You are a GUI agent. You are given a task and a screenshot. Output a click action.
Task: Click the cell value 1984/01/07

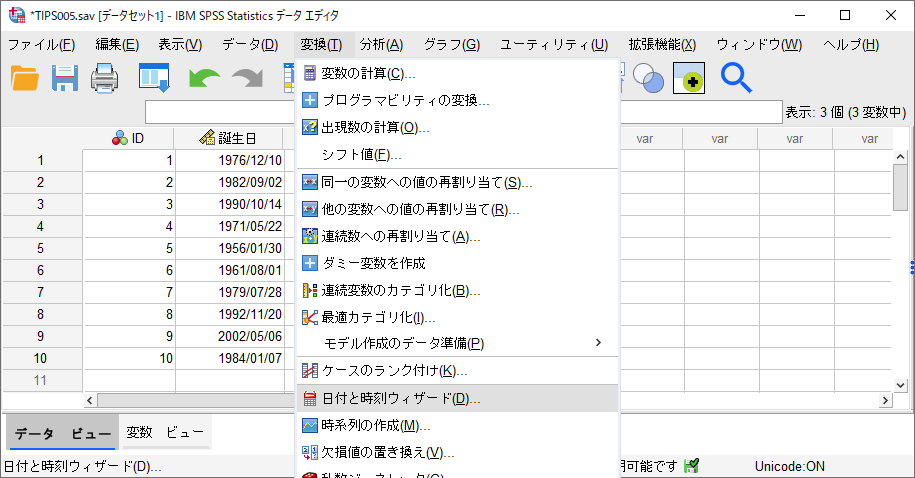click(230, 358)
